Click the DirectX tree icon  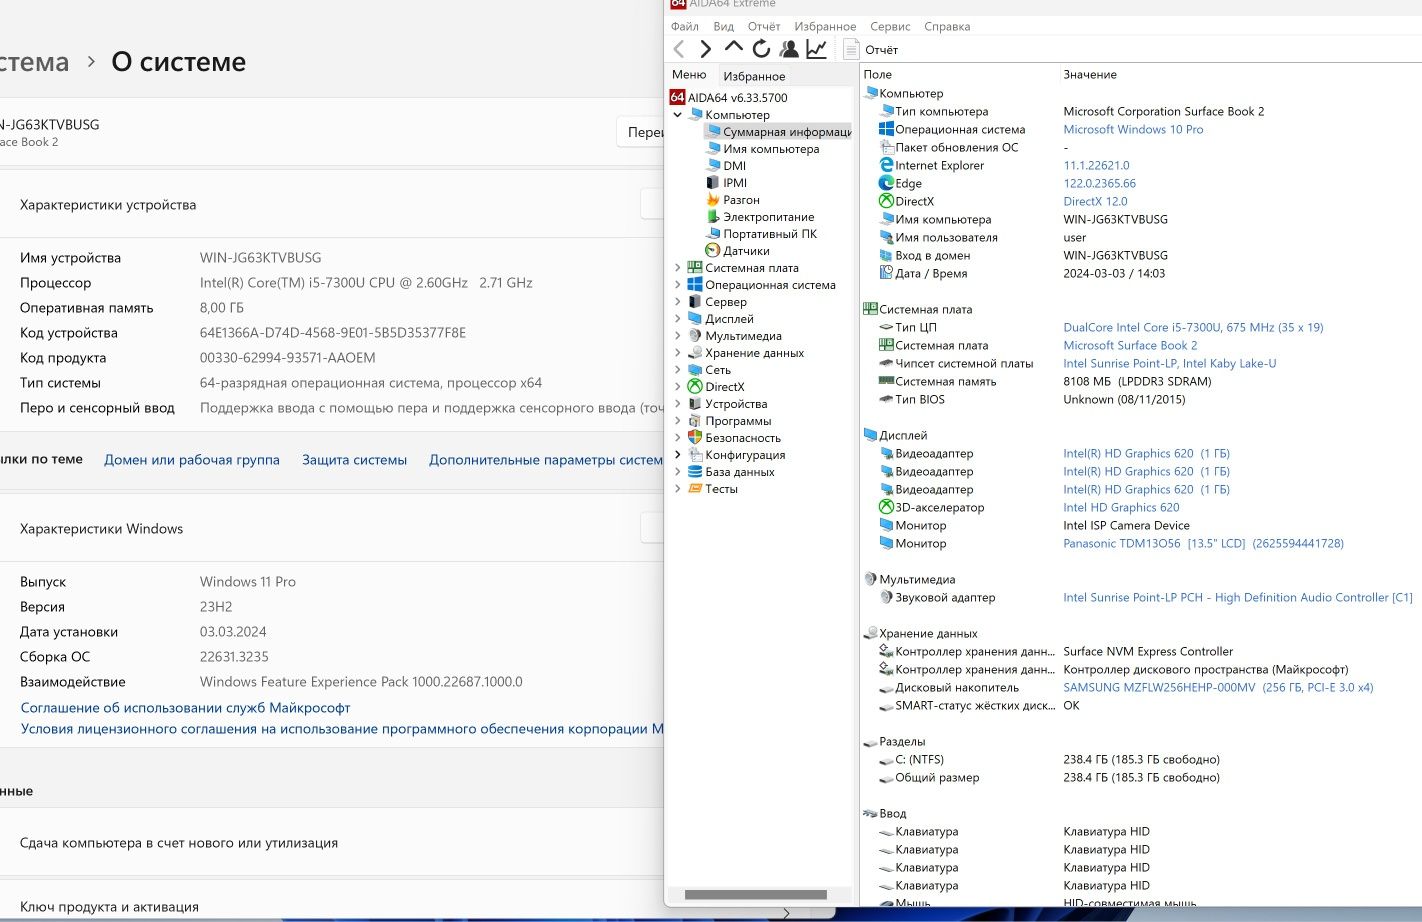[x=695, y=387]
